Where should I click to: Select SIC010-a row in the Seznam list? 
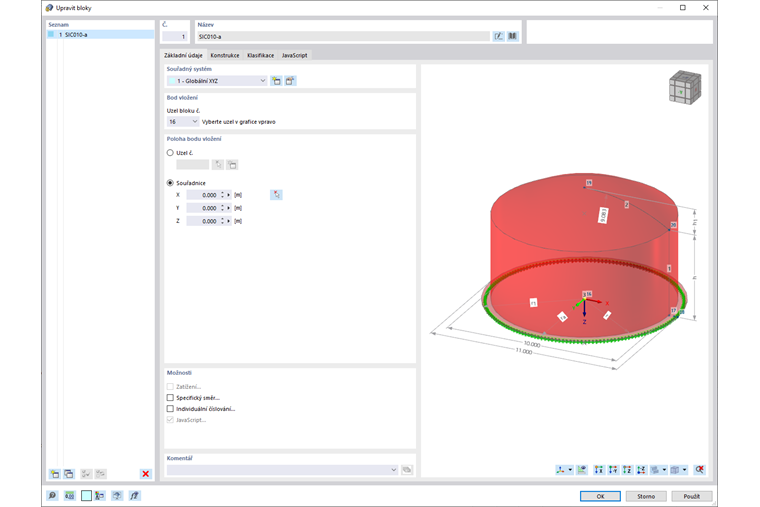coord(100,34)
